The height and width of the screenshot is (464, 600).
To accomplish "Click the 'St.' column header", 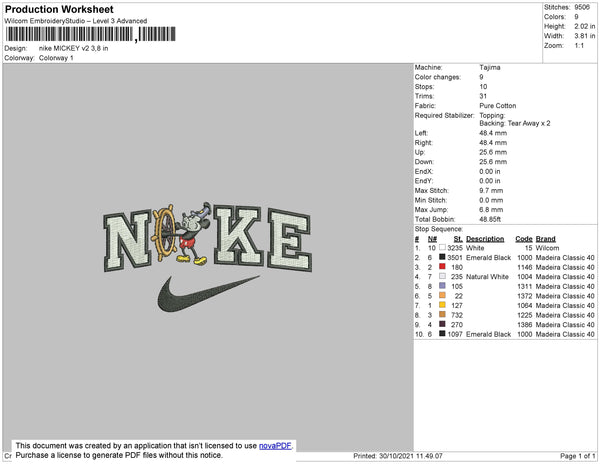I will tap(458, 239).
